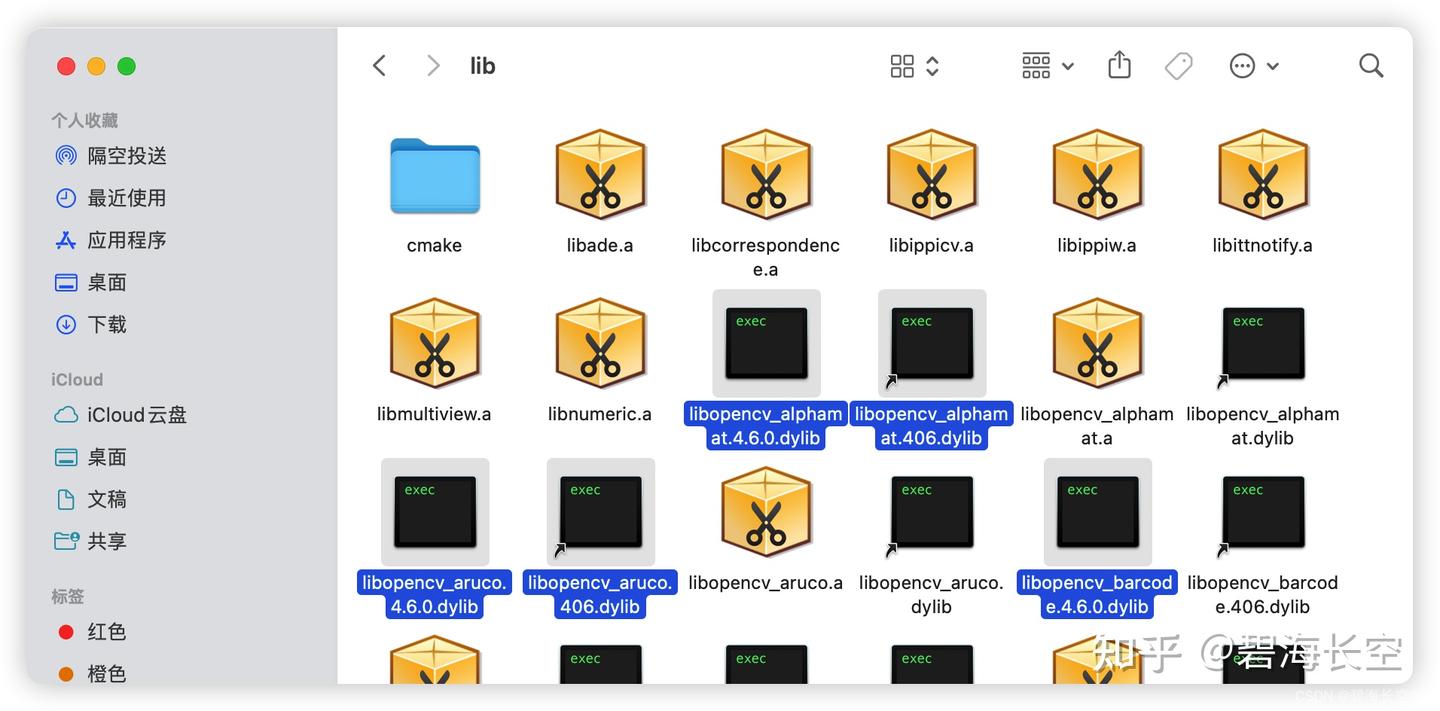The image size is (1440, 711).
Task: Click the forward navigation arrow
Action: [x=432, y=65]
